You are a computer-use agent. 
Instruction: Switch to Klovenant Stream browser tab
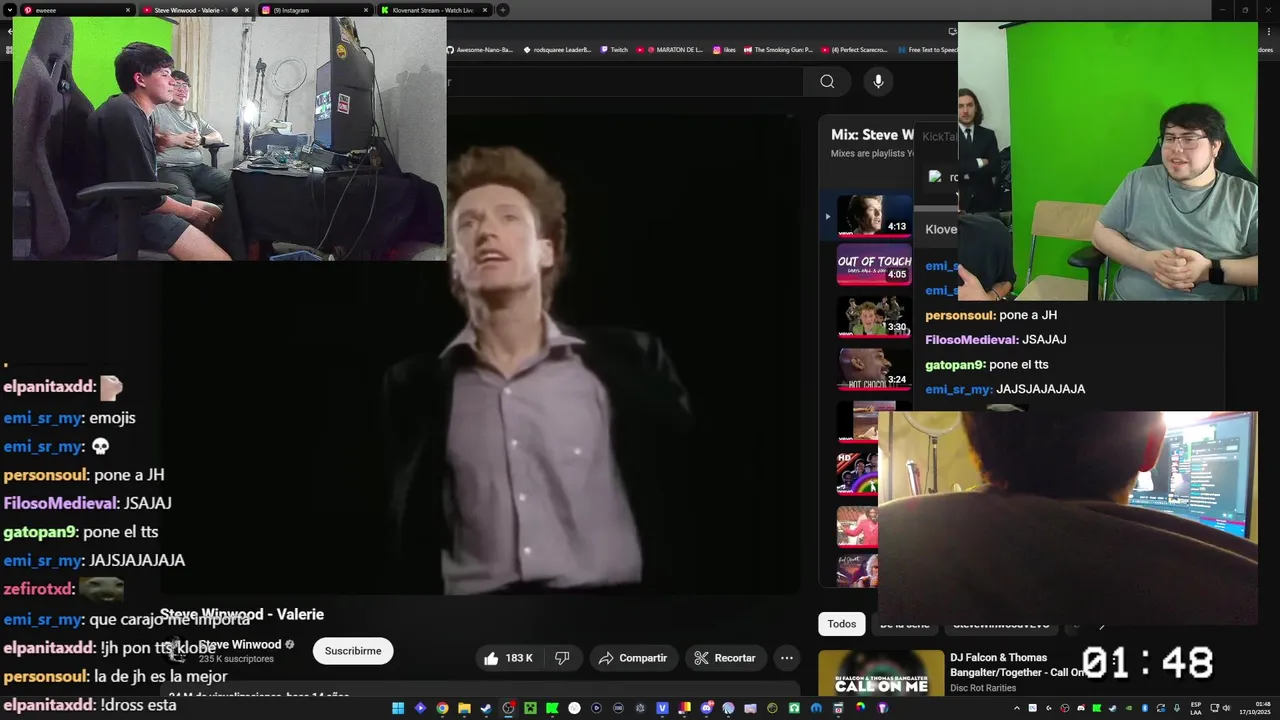pos(432,10)
